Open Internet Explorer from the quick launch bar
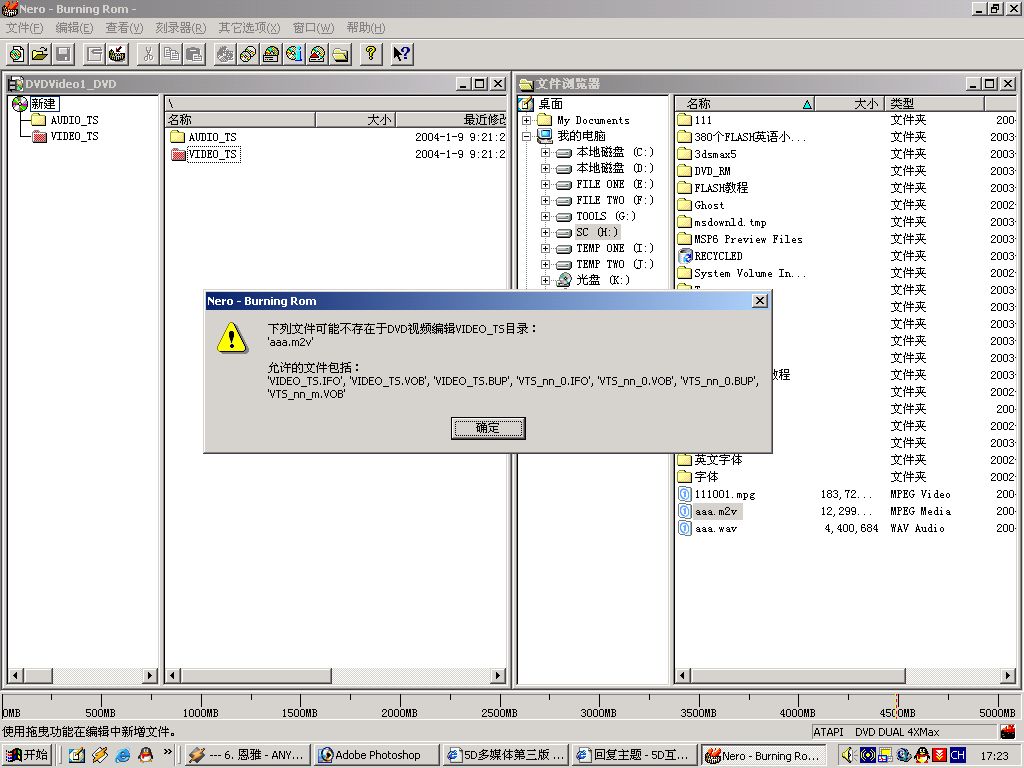The width and height of the screenshot is (1024, 768). [x=122, y=755]
